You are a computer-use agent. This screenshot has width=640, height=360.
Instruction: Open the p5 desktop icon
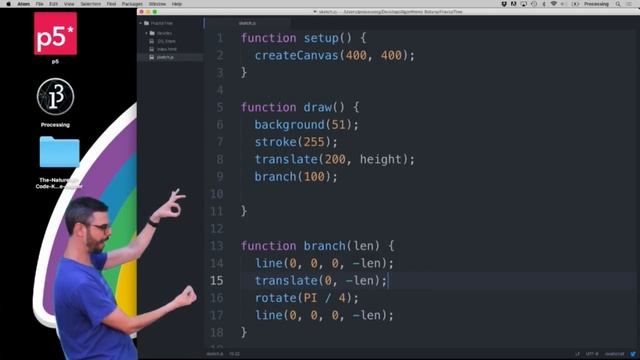pos(55,33)
